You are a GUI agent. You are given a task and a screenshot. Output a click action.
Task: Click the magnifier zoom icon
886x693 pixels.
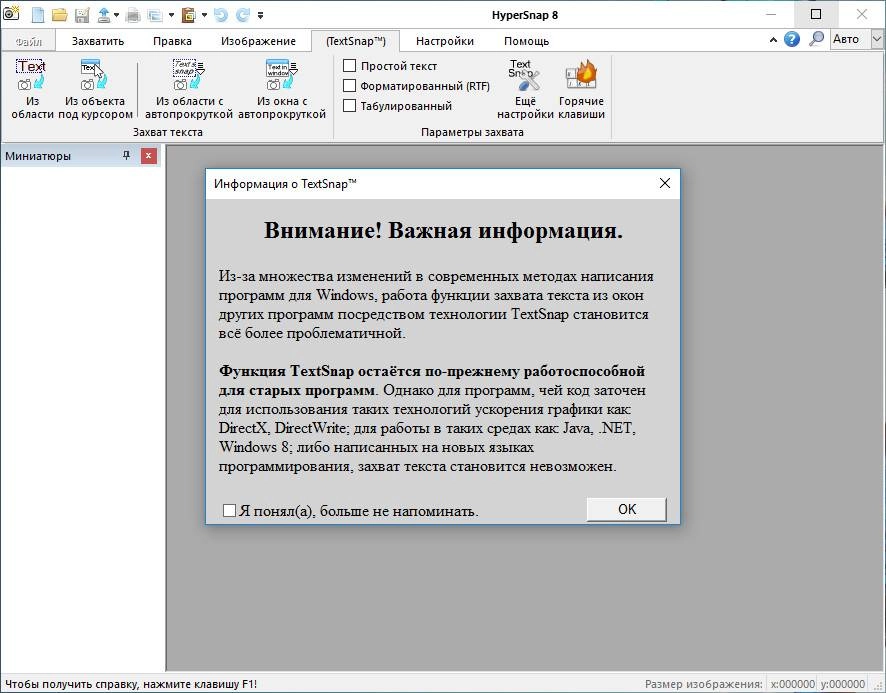point(816,39)
